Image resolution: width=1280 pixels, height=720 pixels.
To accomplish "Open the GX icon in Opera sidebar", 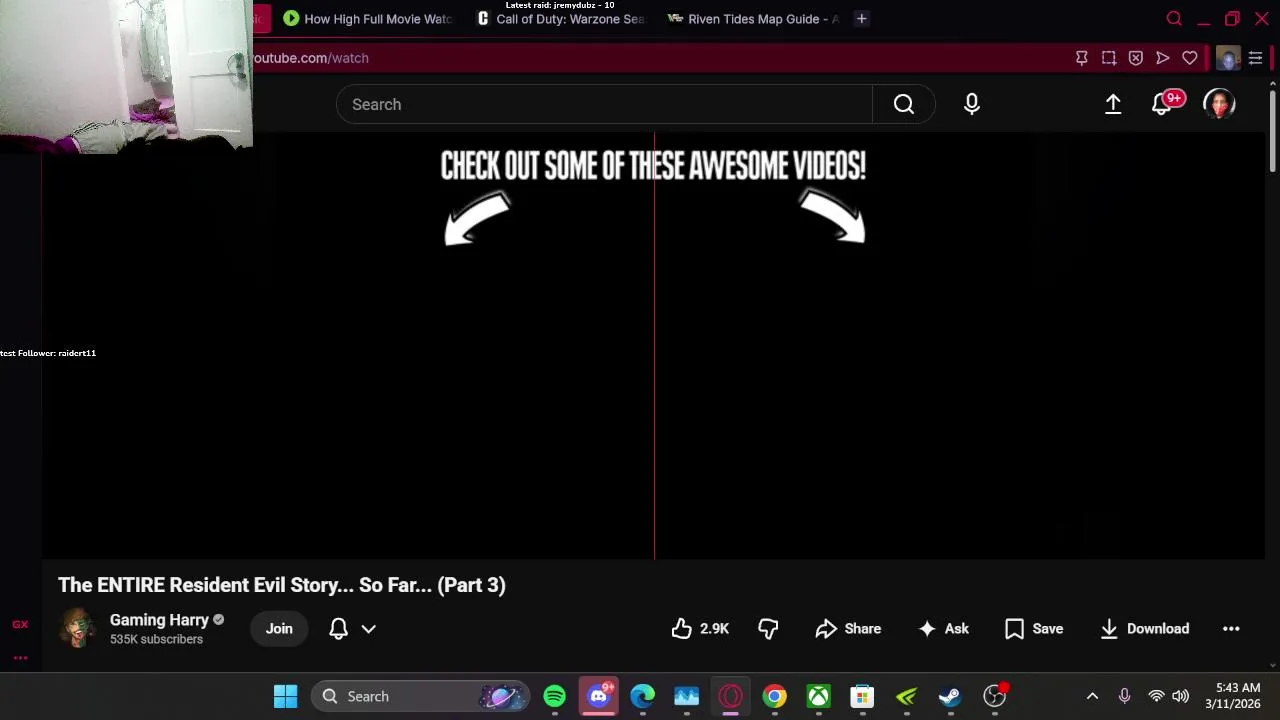I will tap(20, 625).
